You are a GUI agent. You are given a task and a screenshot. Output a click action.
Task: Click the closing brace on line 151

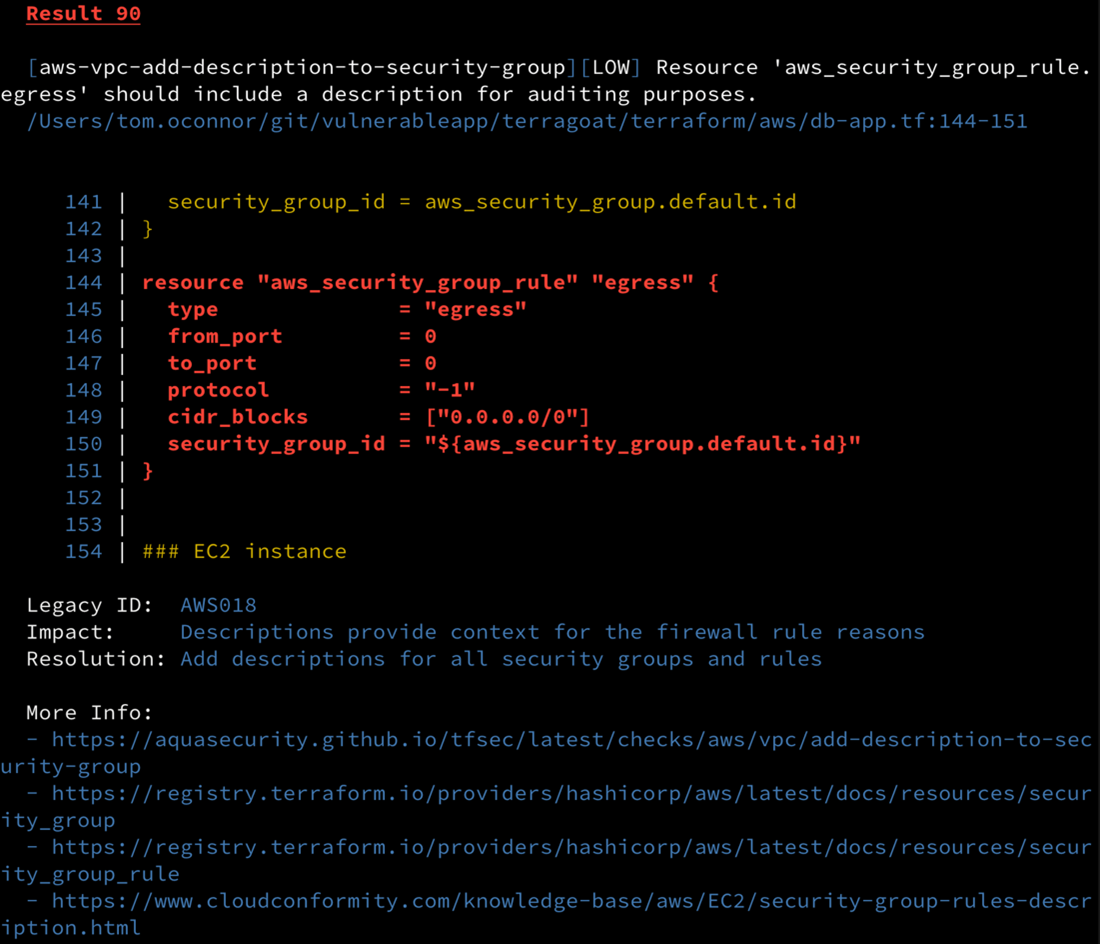click(x=147, y=471)
